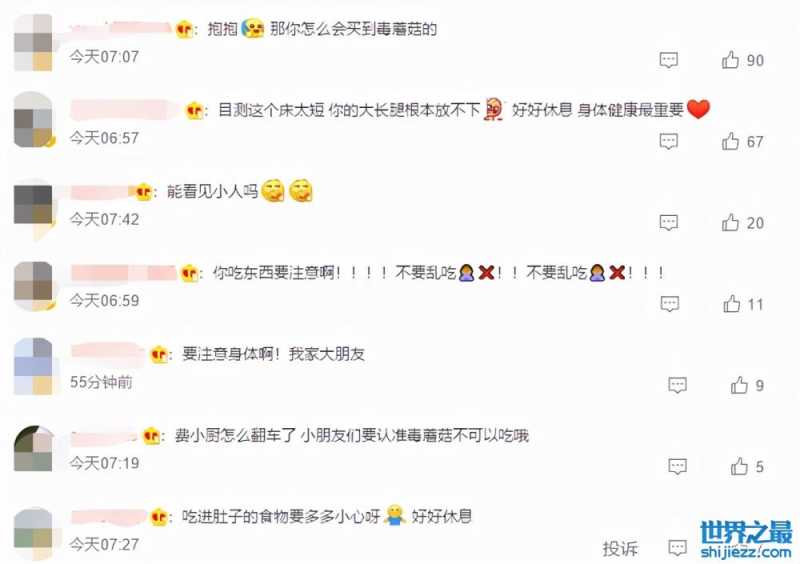Image resolution: width=800 pixels, height=564 pixels.
Task: Open avatar of the 55分钟前 commenter
Action: (33, 366)
